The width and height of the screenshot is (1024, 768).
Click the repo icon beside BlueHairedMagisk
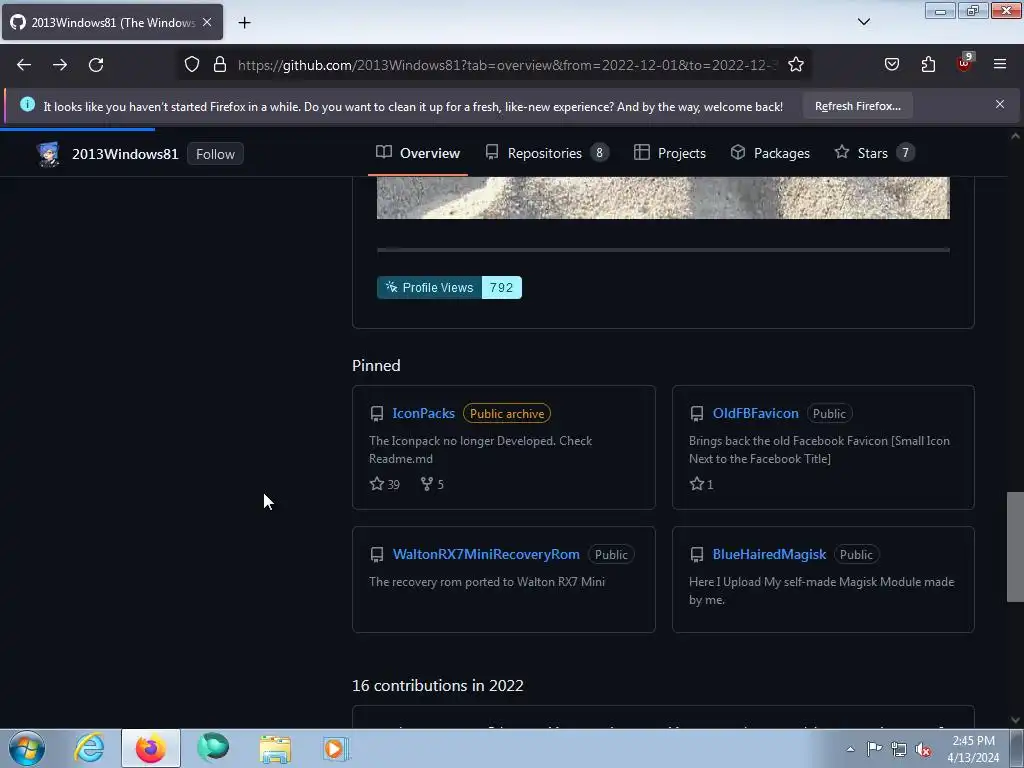697,554
